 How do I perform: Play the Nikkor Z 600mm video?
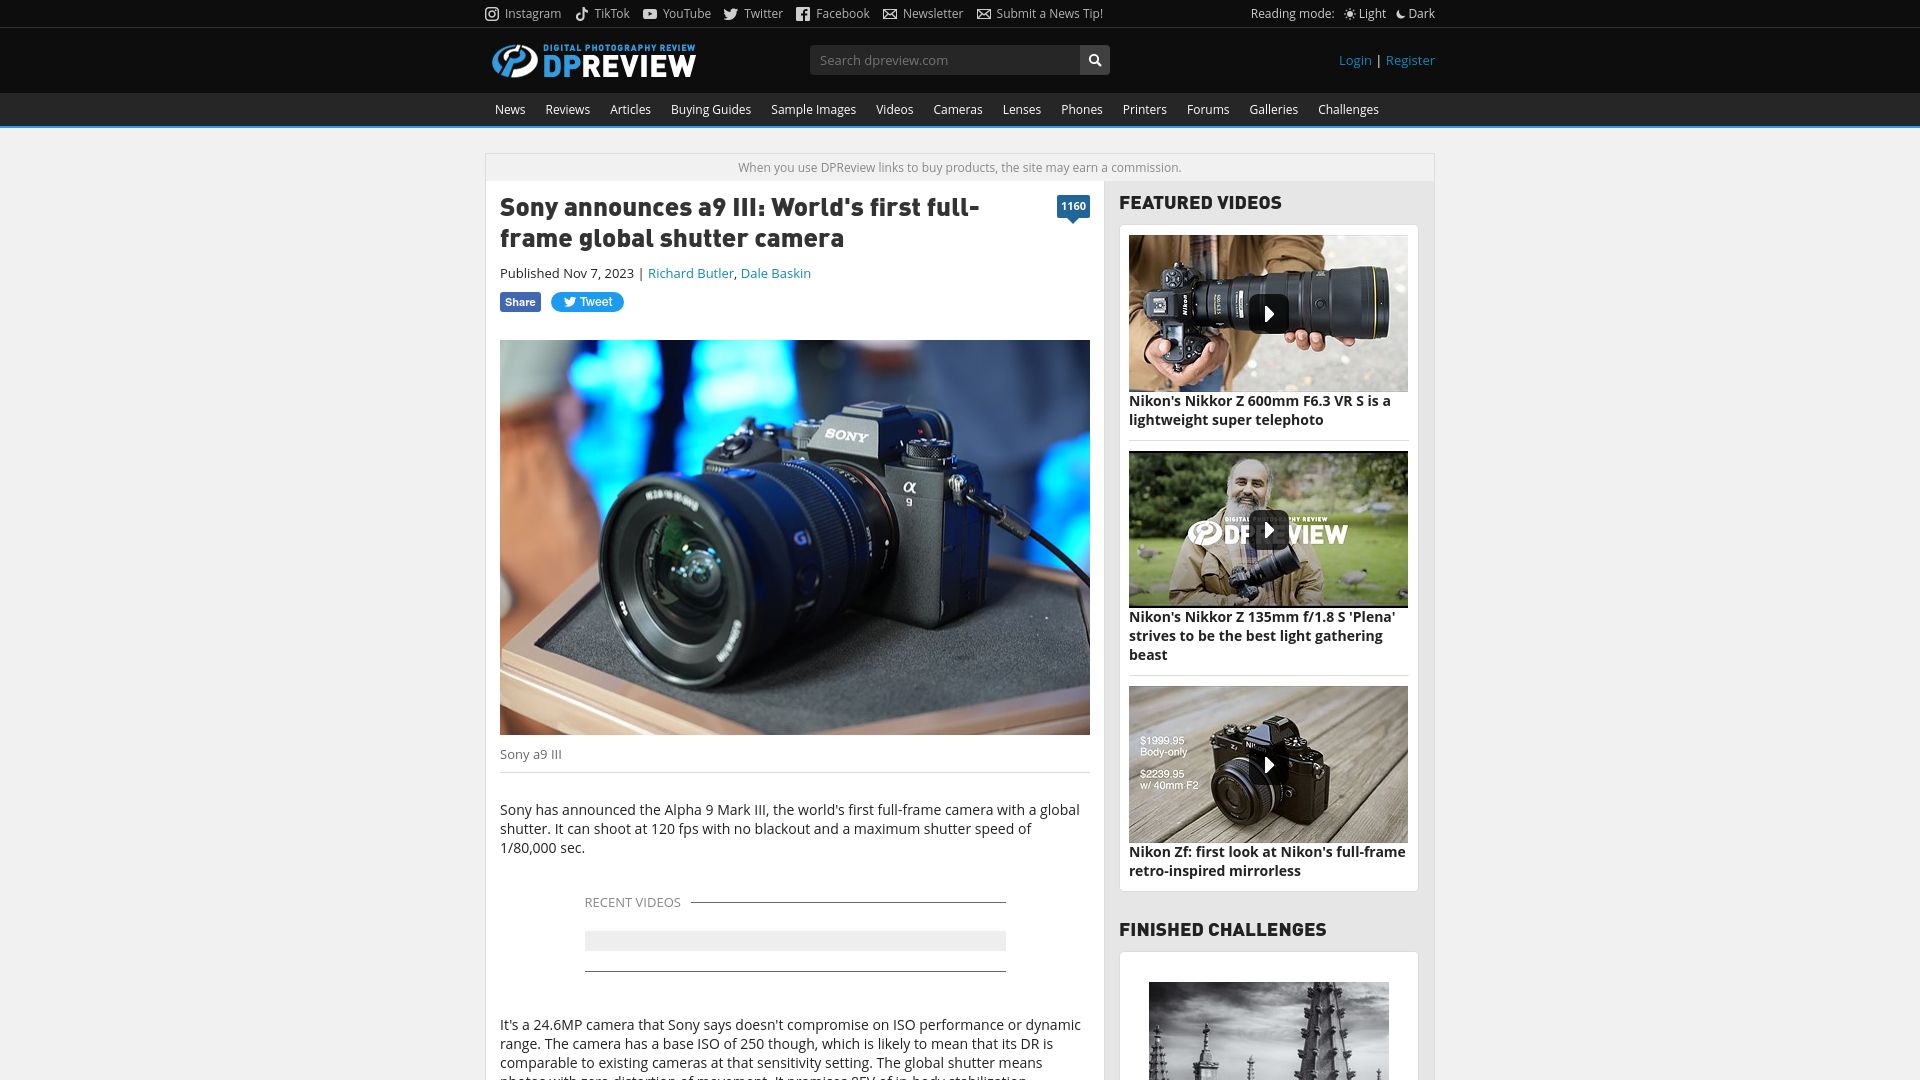click(1268, 313)
